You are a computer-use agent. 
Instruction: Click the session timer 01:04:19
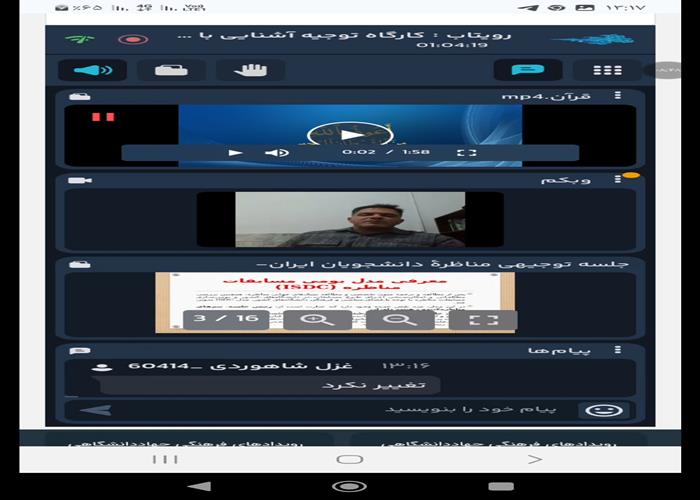(452, 45)
